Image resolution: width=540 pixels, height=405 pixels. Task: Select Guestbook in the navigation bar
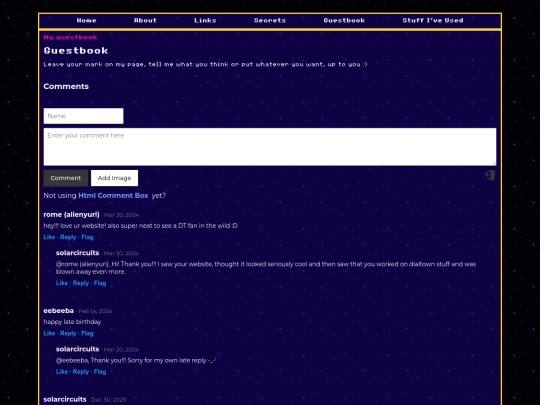pyautogui.click(x=344, y=21)
